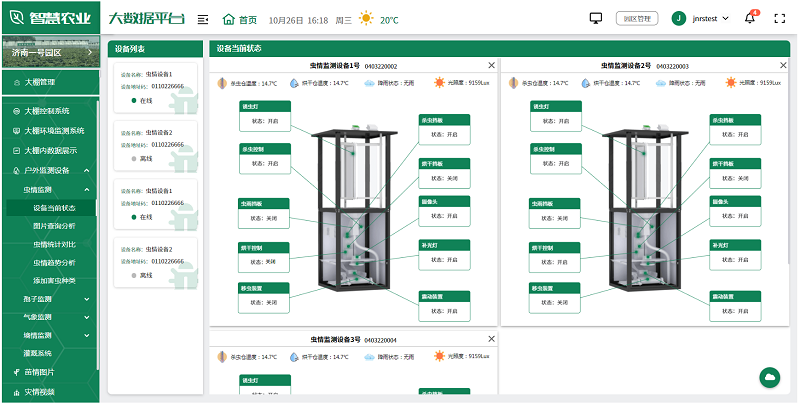Click the home icon next to 首页
800x404 pixels.
[228, 19]
